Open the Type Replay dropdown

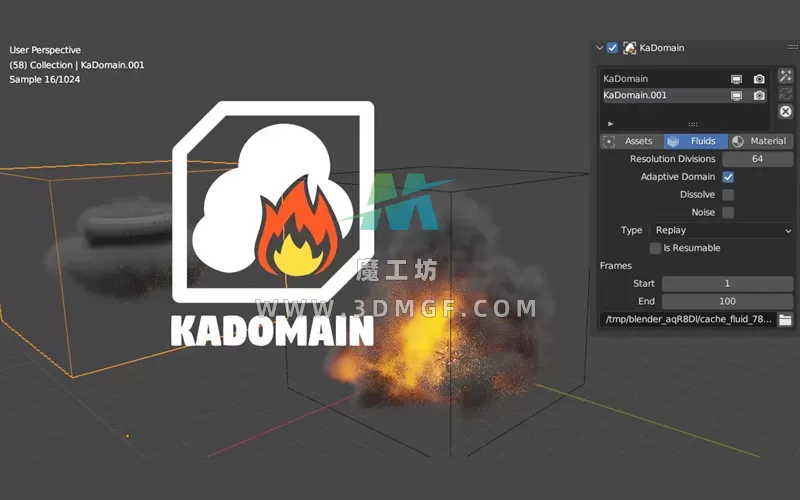pyautogui.click(x=722, y=230)
